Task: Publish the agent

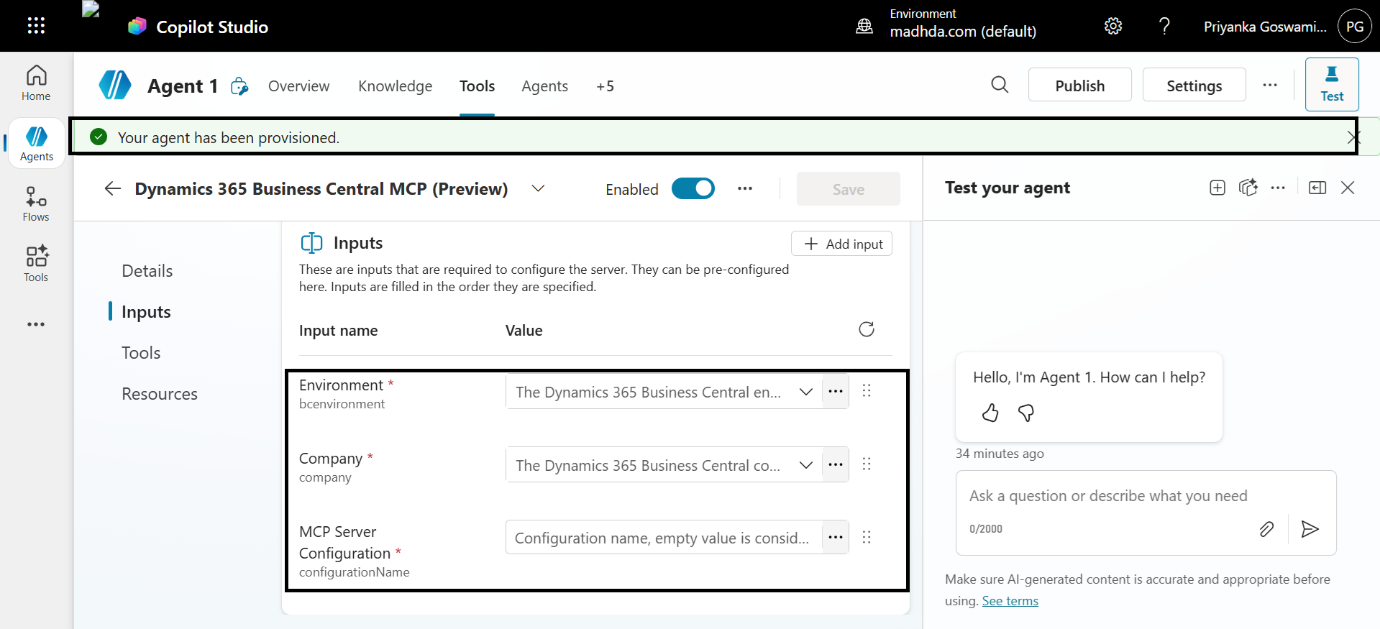Action: pyautogui.click(x=1080, y=84)
